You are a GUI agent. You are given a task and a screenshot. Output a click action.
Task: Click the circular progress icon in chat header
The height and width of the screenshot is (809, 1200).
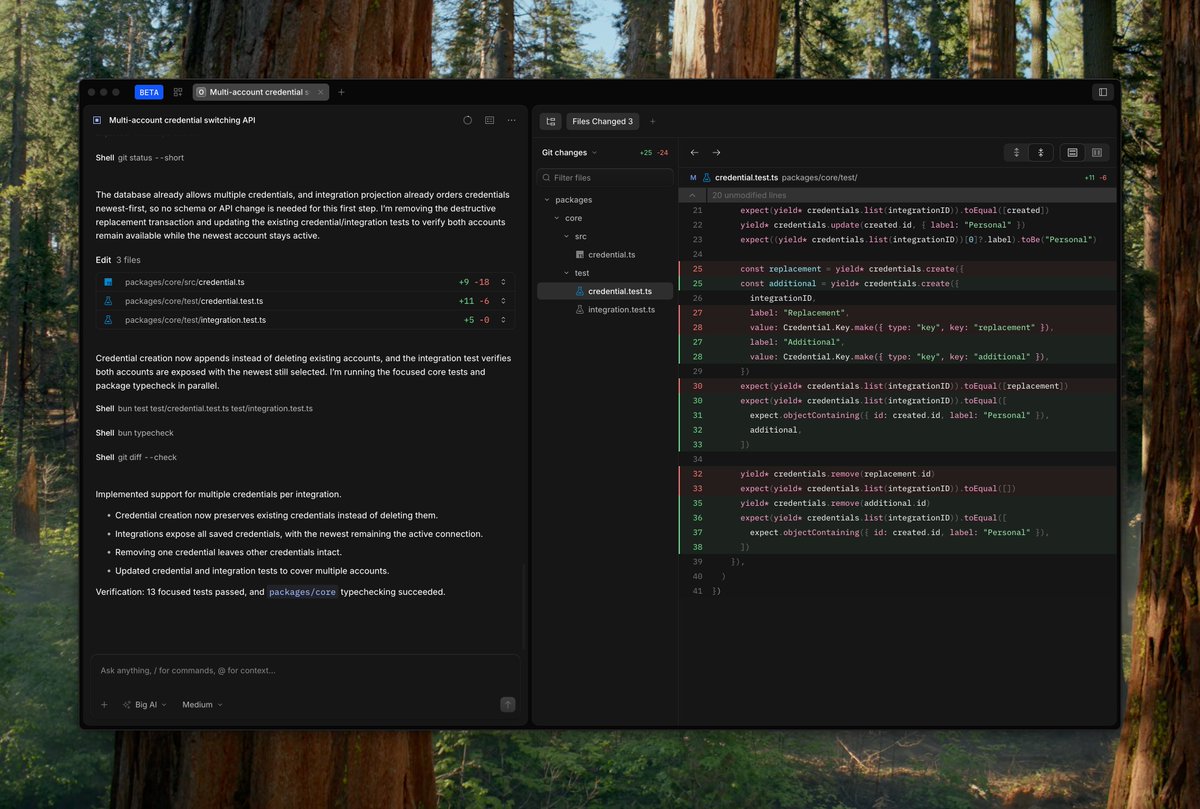(467, 120)
